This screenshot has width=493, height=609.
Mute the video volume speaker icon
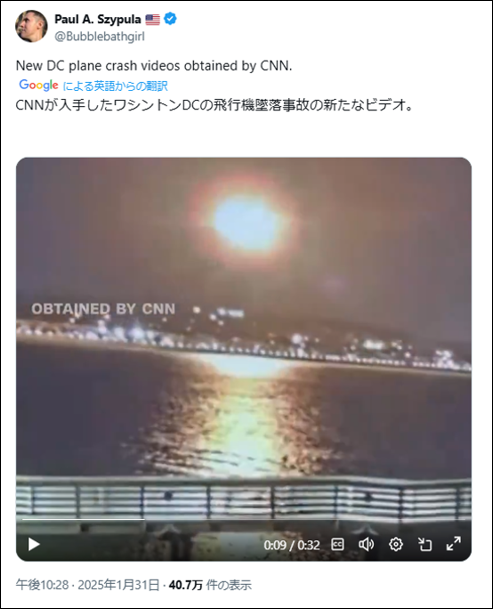(x=366, y=545)
